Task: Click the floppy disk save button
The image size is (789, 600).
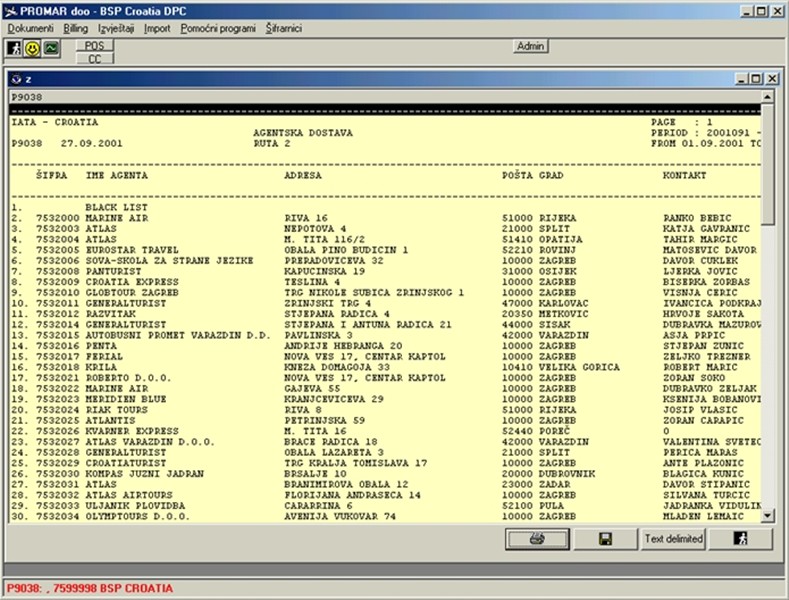Action: [x=605, y=539]
